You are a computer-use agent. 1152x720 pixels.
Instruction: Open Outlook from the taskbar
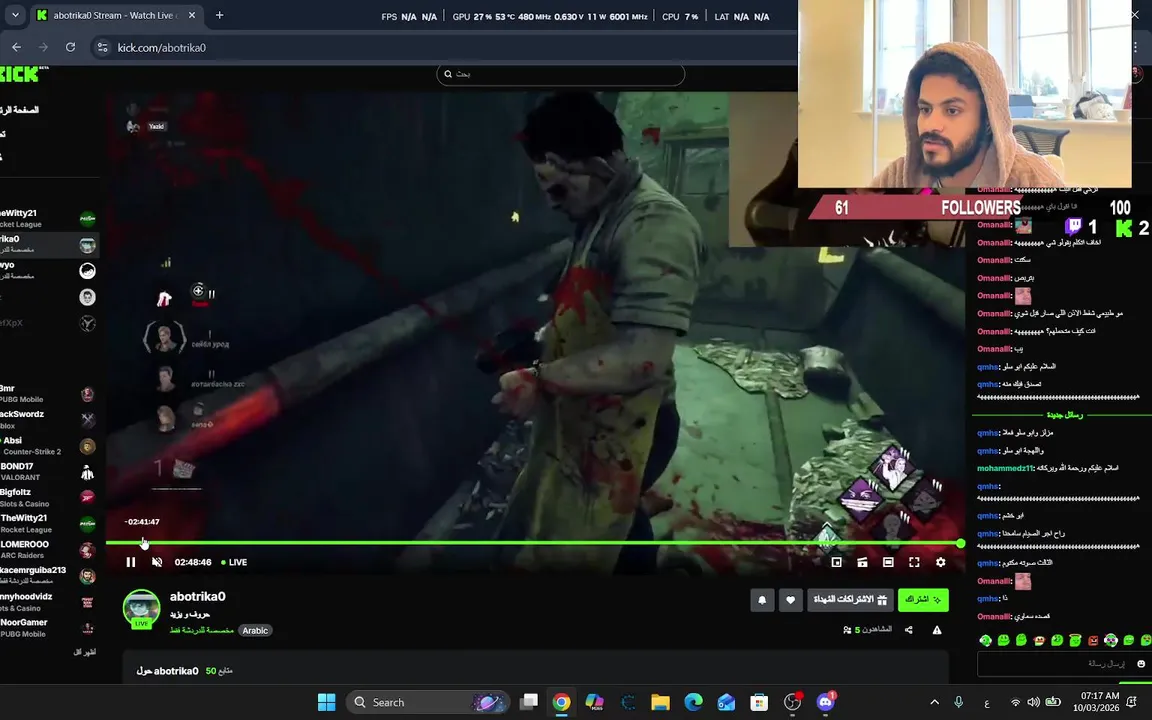coord(727,702)
